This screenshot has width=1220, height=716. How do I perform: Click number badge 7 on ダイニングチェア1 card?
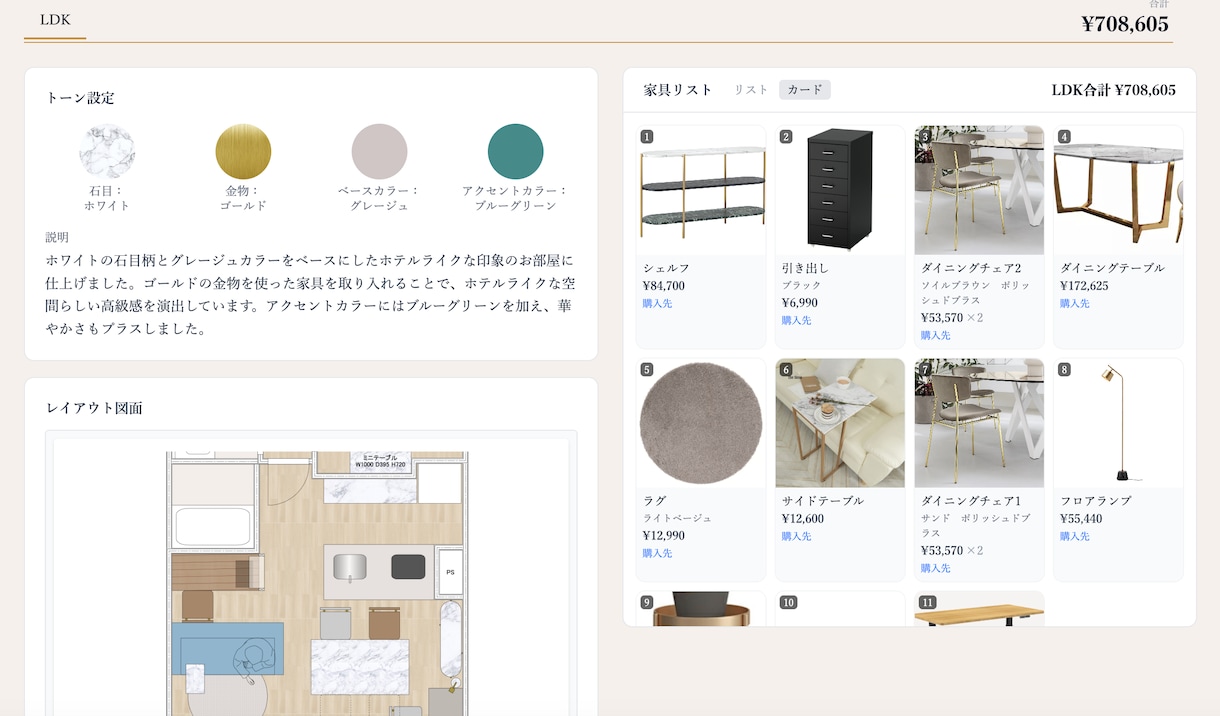pyautogui.click(x=925, y=370)
